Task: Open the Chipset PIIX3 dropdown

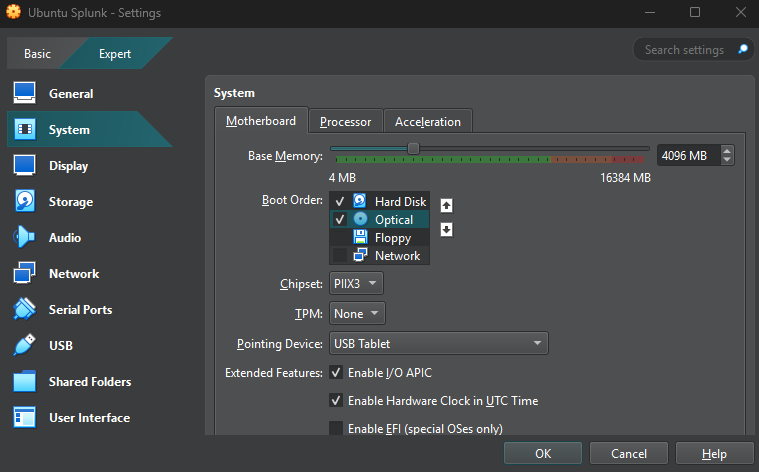Action: (356, 283)
